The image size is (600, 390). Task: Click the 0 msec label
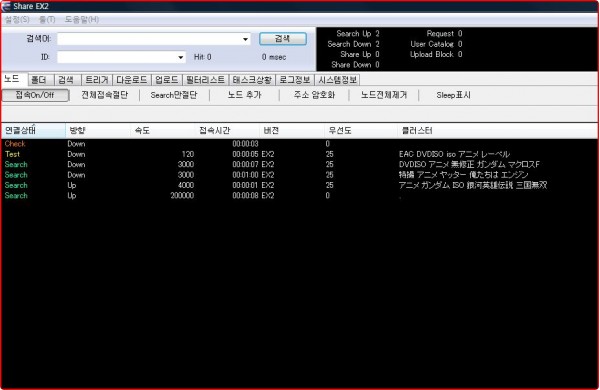pos(274,57)
